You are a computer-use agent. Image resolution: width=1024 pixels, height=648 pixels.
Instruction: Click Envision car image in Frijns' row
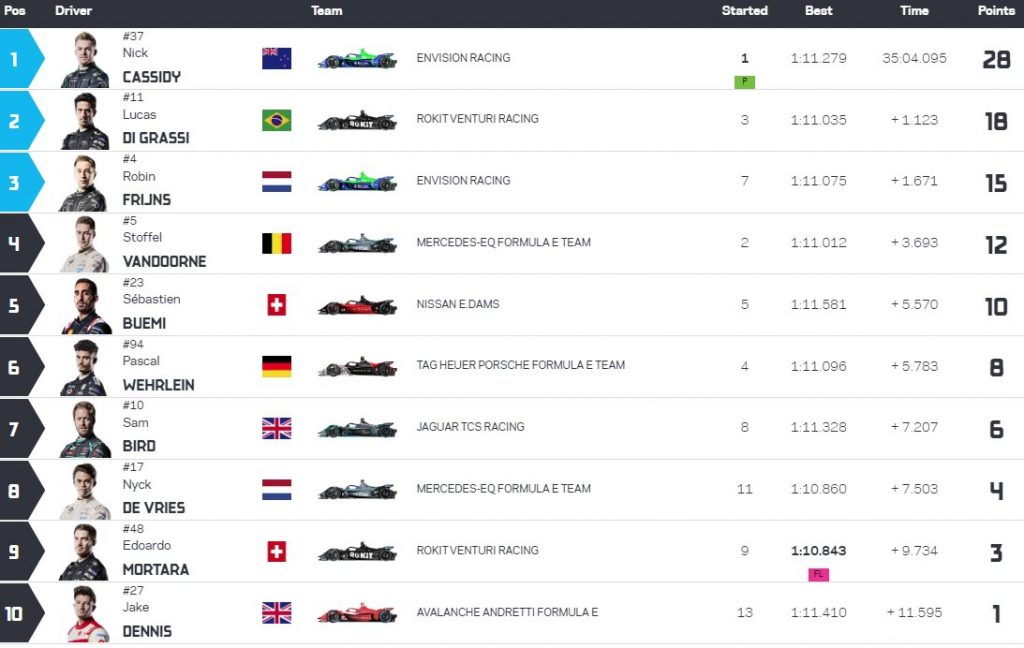357,182
